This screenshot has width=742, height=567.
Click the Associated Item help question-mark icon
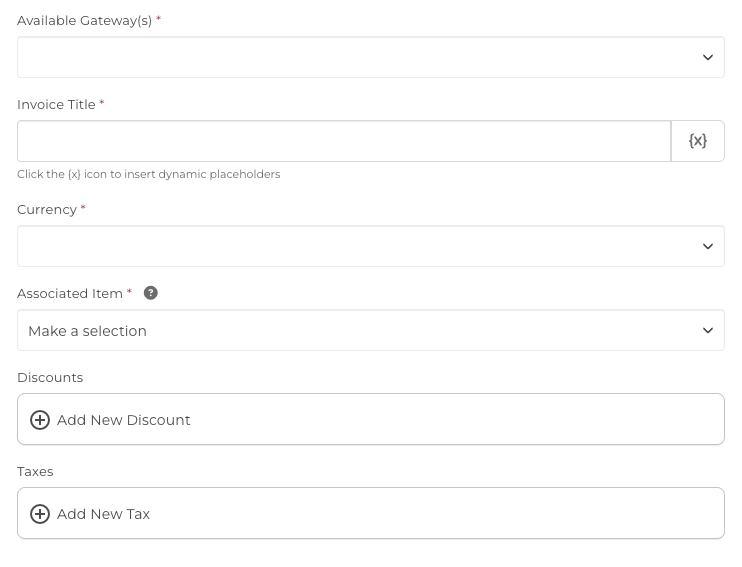pyautogui.click(x=151, y=293)
